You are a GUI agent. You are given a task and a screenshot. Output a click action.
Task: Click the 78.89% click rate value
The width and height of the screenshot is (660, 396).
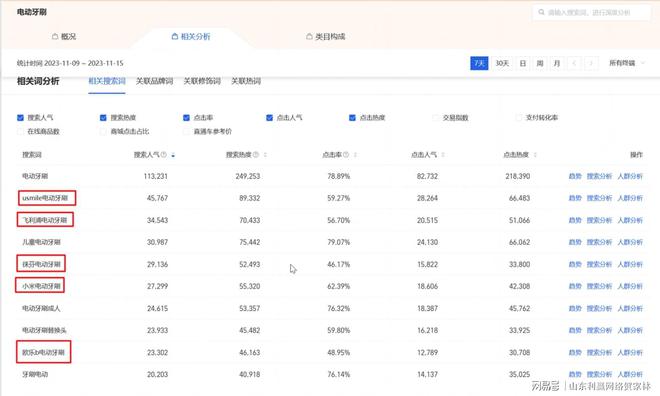pos(338,176)
